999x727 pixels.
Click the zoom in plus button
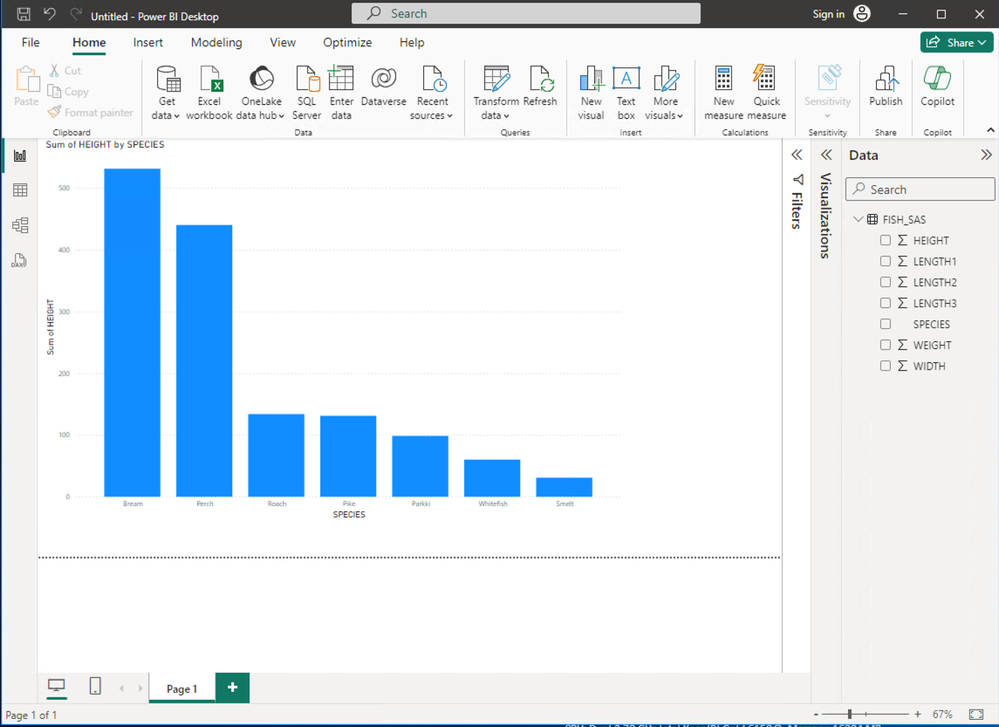(x=917, y=714)
